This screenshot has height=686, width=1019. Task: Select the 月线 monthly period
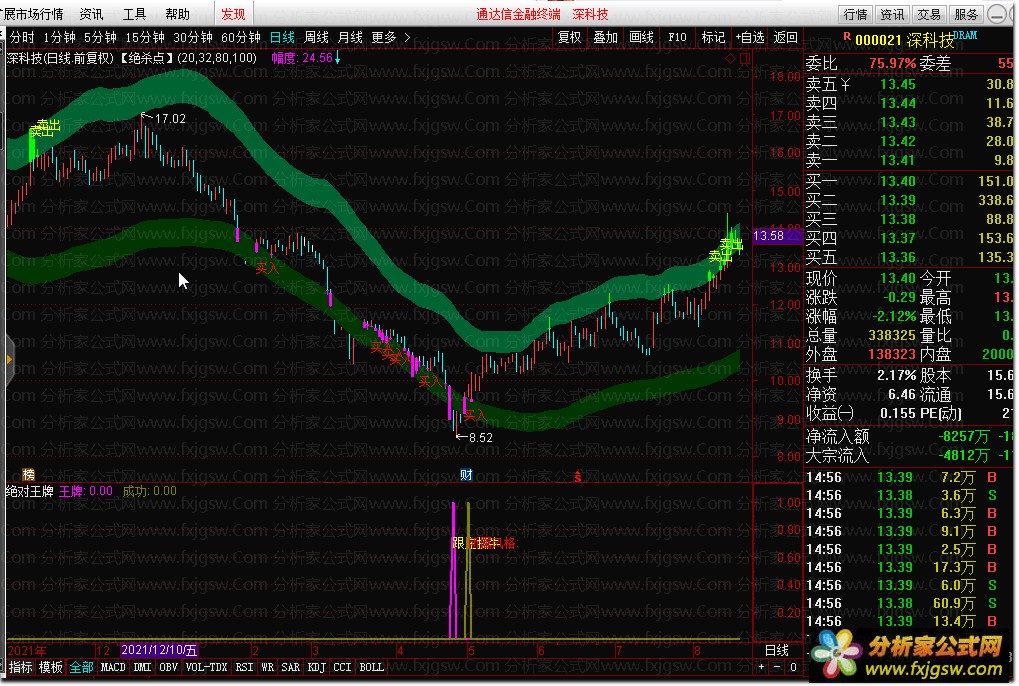(x=350, y=38)
